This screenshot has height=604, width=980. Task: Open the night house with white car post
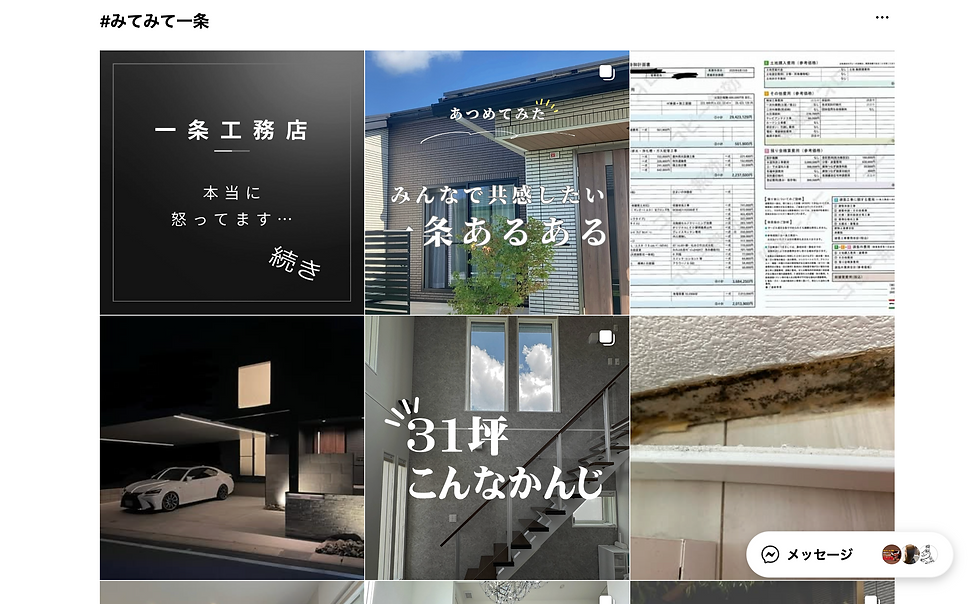[232, 448]
